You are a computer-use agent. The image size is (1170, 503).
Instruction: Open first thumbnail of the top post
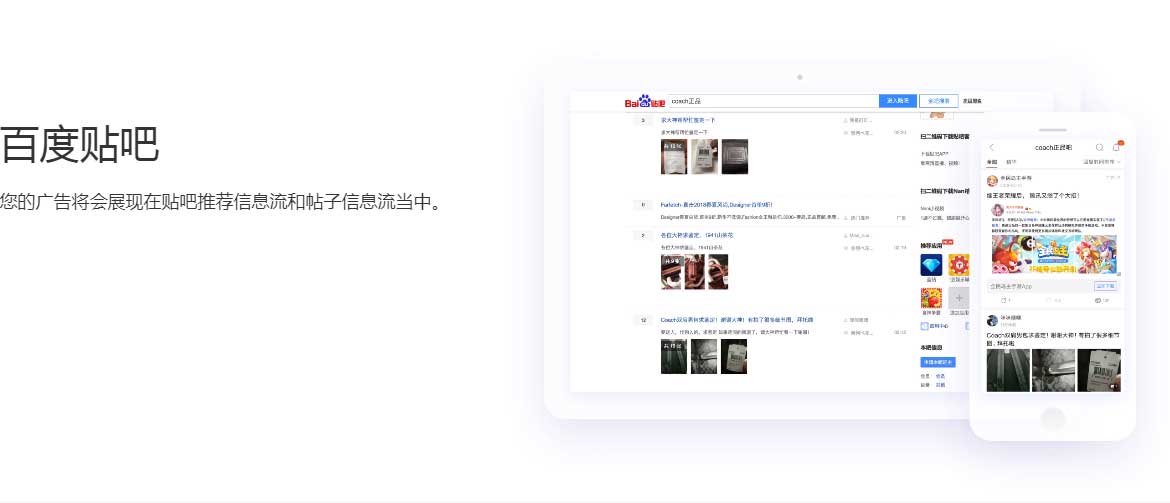(x=674, y=156)
